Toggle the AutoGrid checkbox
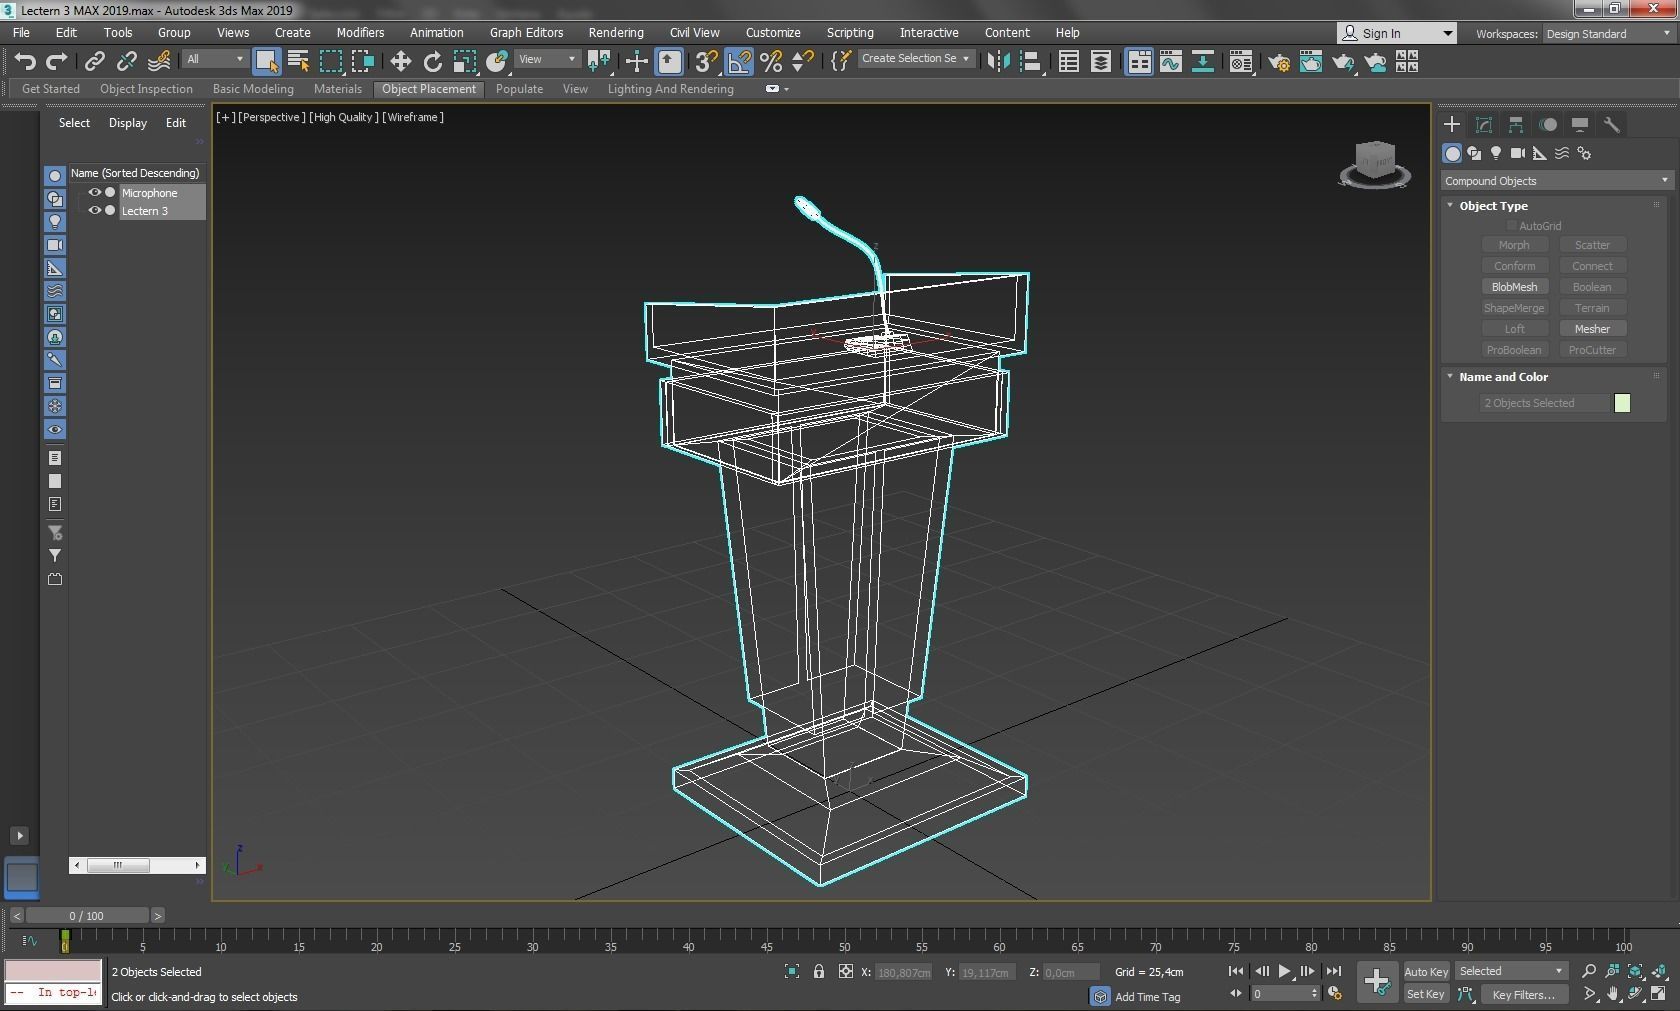1680x1011 pixels. point(1512,226)
